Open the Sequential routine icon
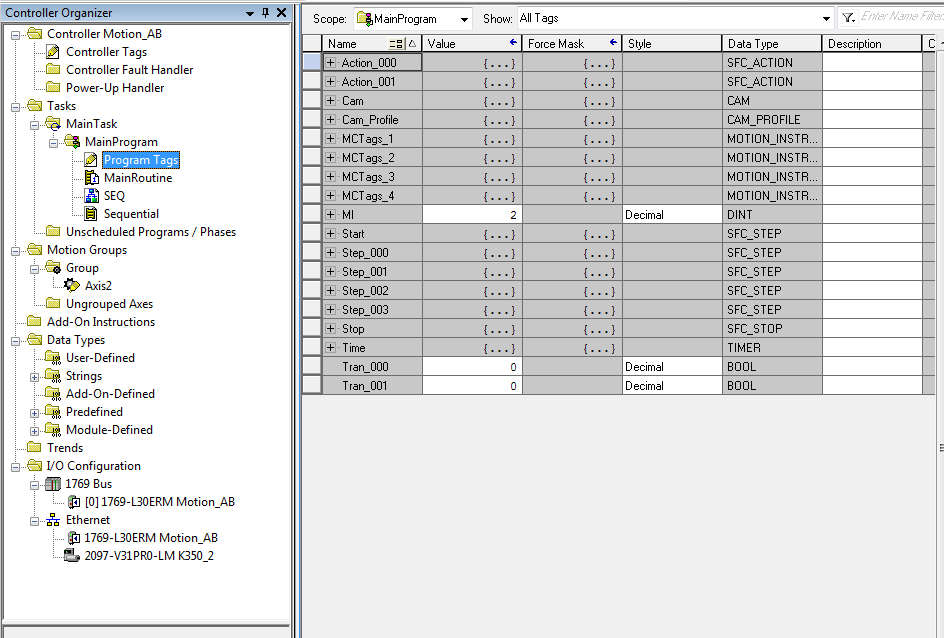 [92, 214]
